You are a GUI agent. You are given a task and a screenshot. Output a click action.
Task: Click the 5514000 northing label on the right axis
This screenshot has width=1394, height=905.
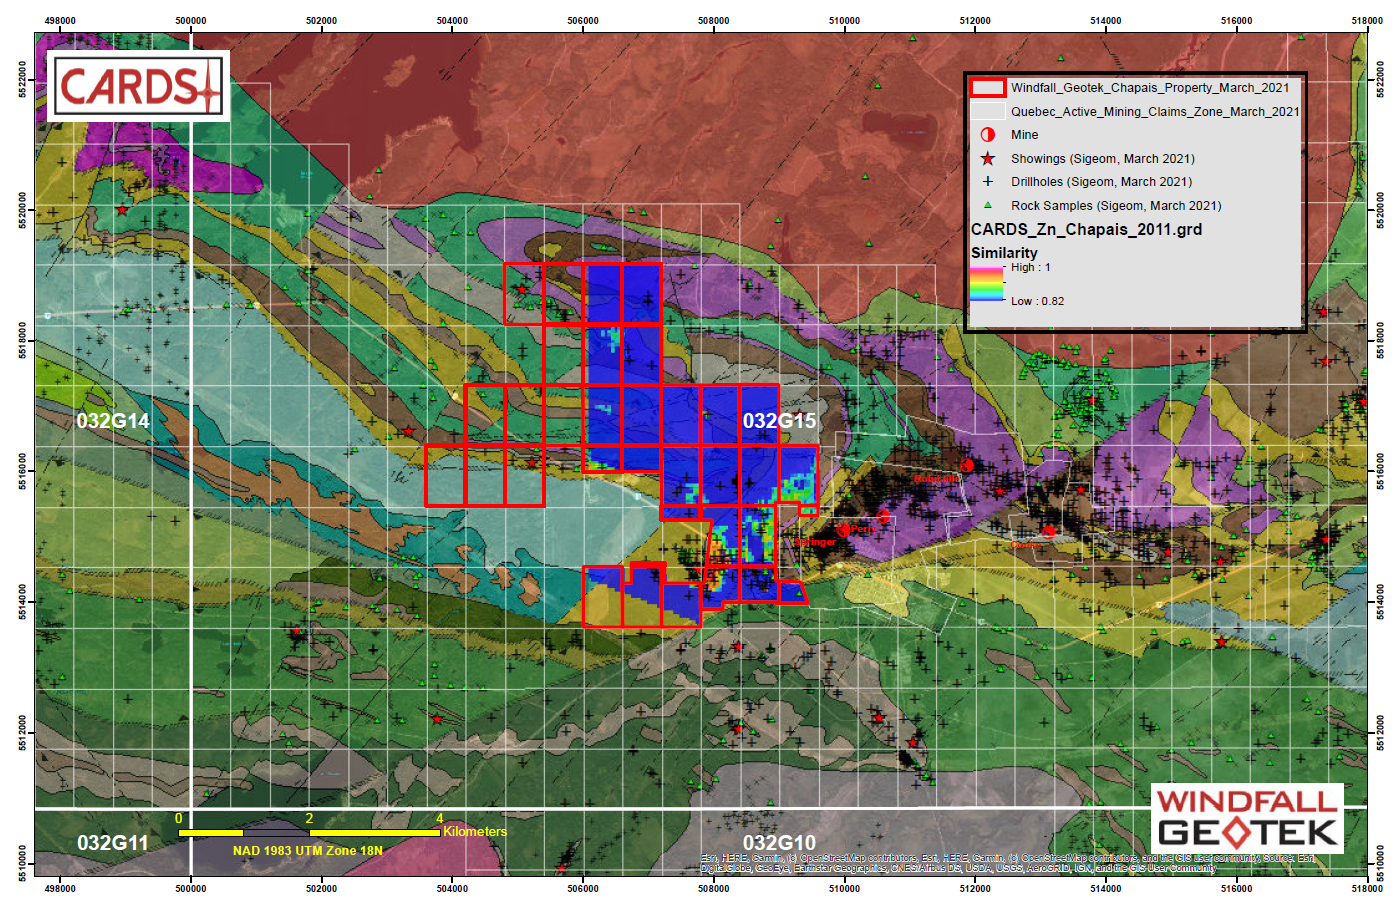1381,602
